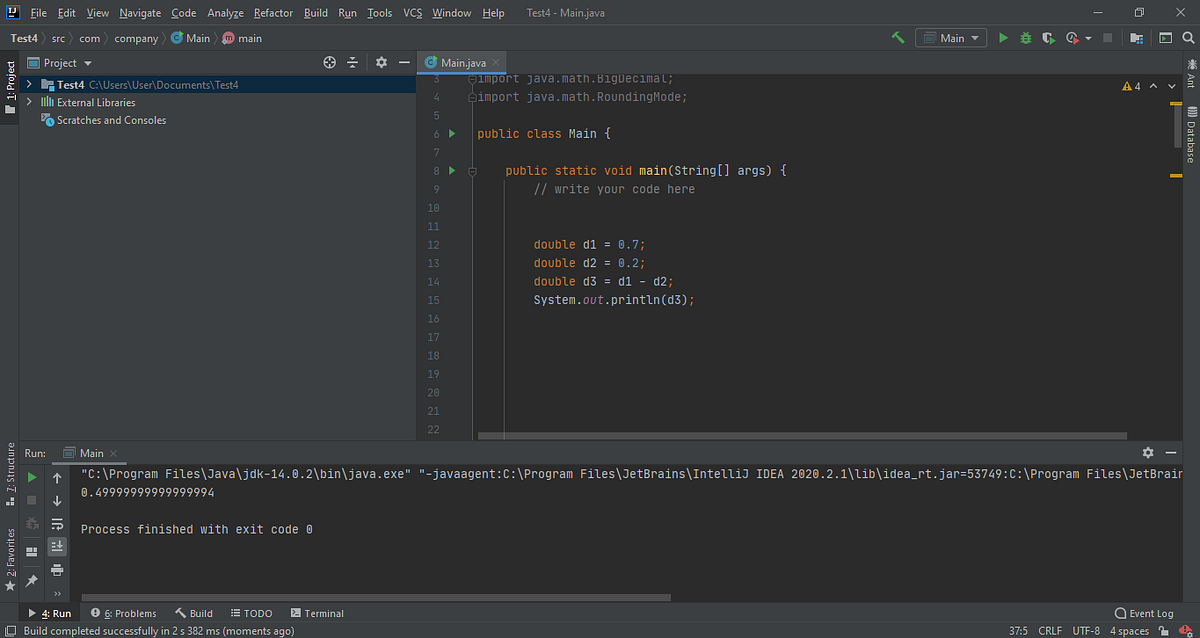Click the profiler run icon

[x=1071, y=38]
